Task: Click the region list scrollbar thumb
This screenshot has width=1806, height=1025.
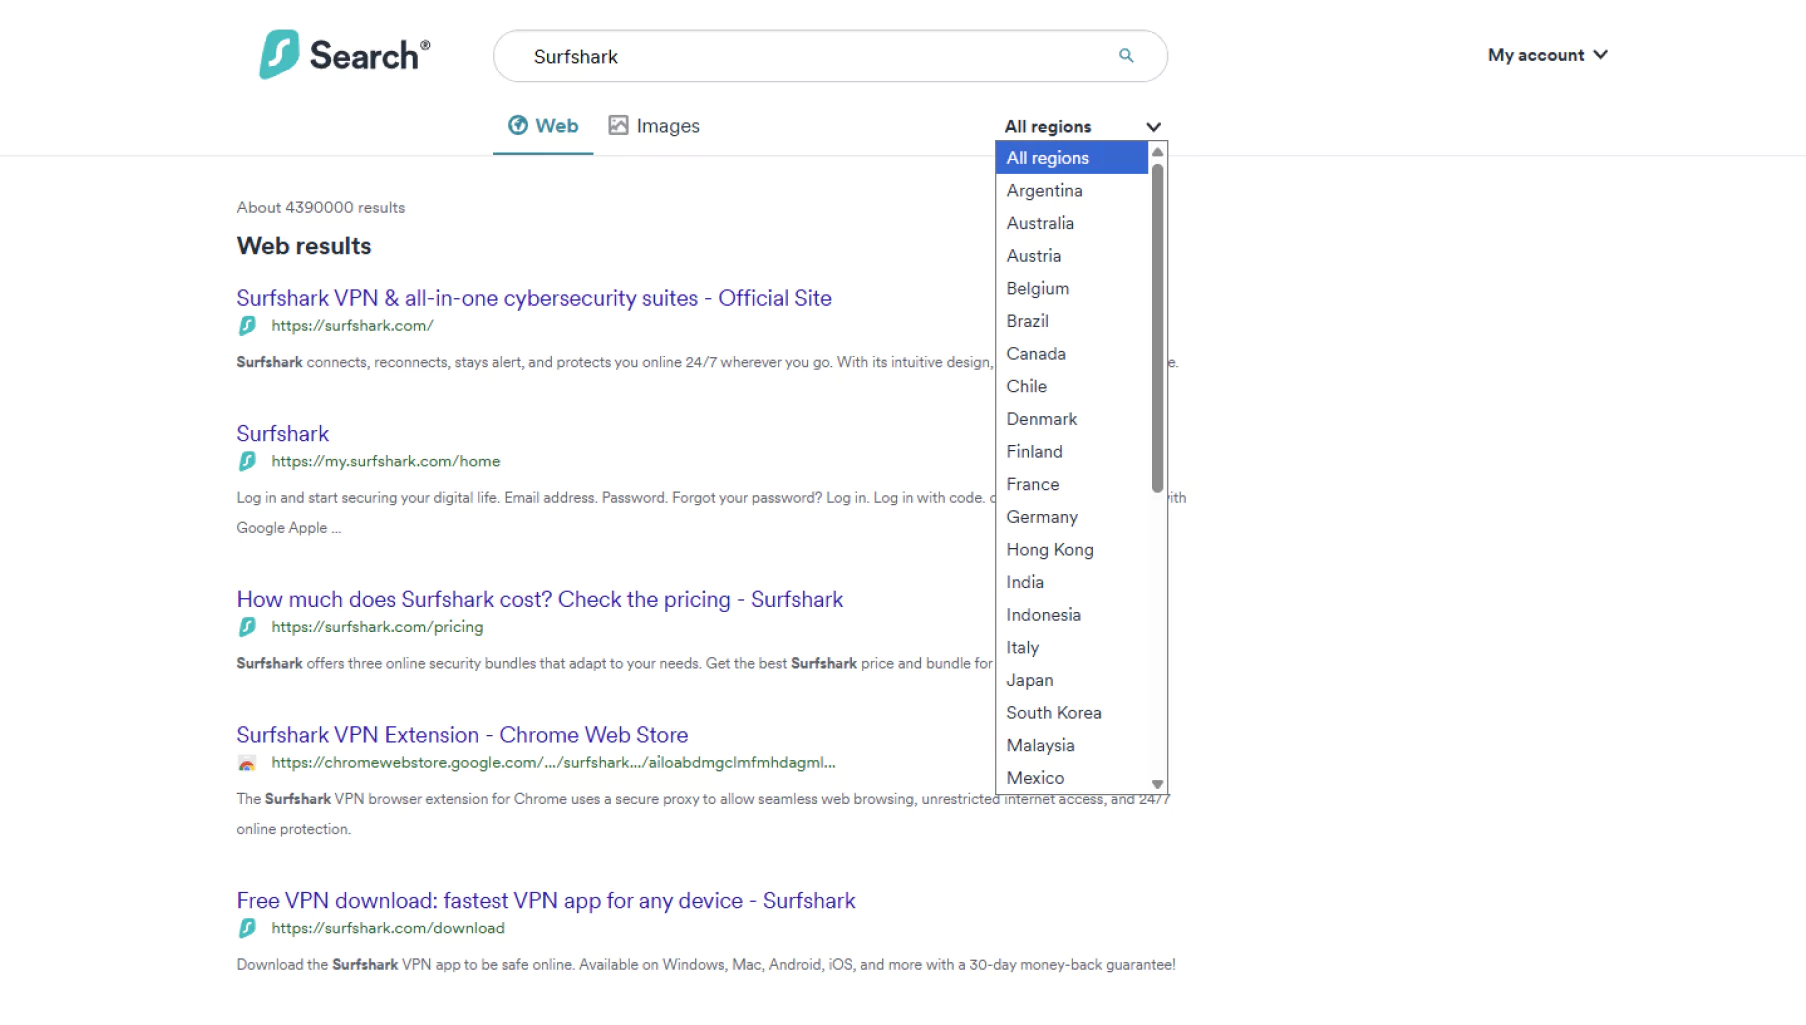Action: click(x=1157, y=328)
